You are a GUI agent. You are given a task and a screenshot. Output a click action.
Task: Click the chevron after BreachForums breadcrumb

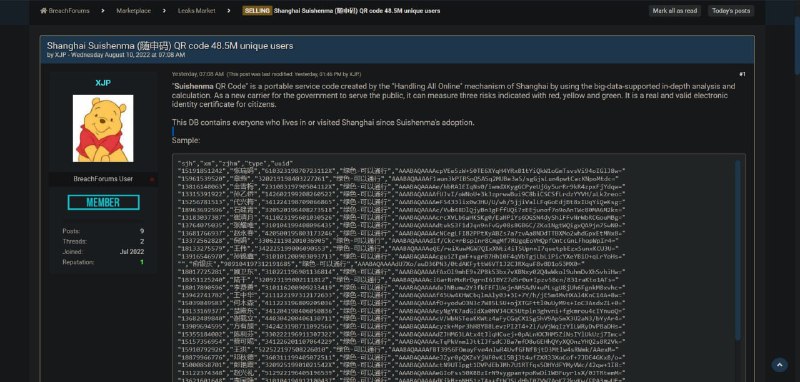click(103, 11)
